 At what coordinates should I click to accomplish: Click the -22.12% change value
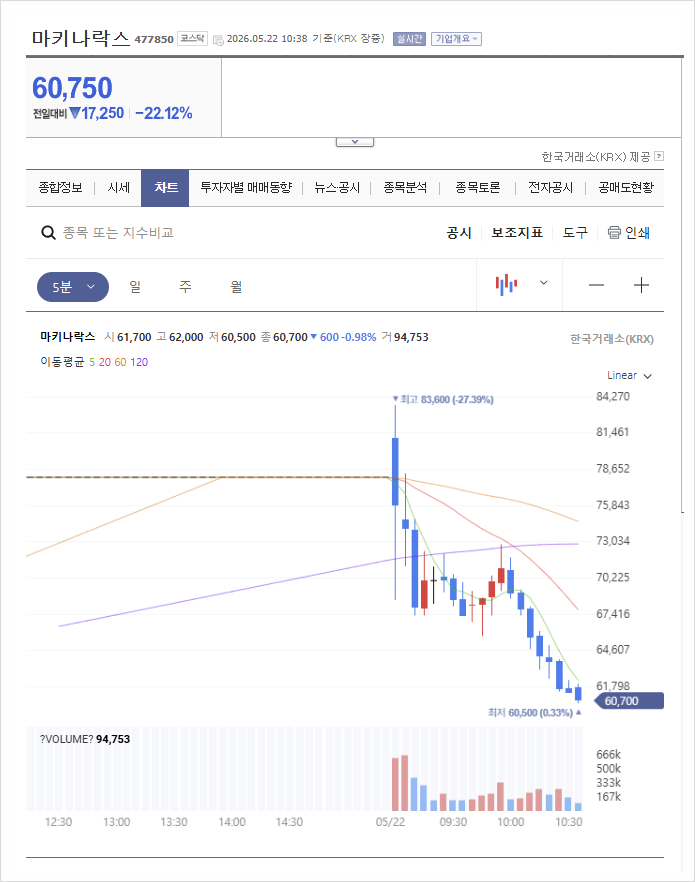click(x=164, y=114)
